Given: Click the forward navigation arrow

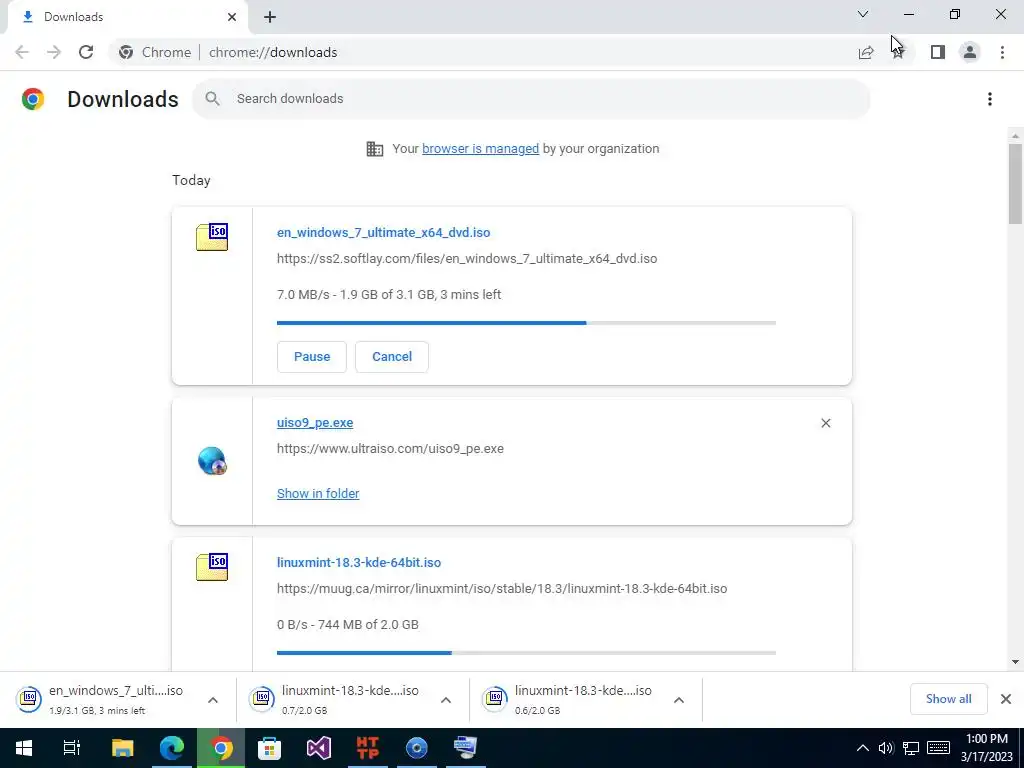Looking at the screenshot, I should tap(54, 52).
